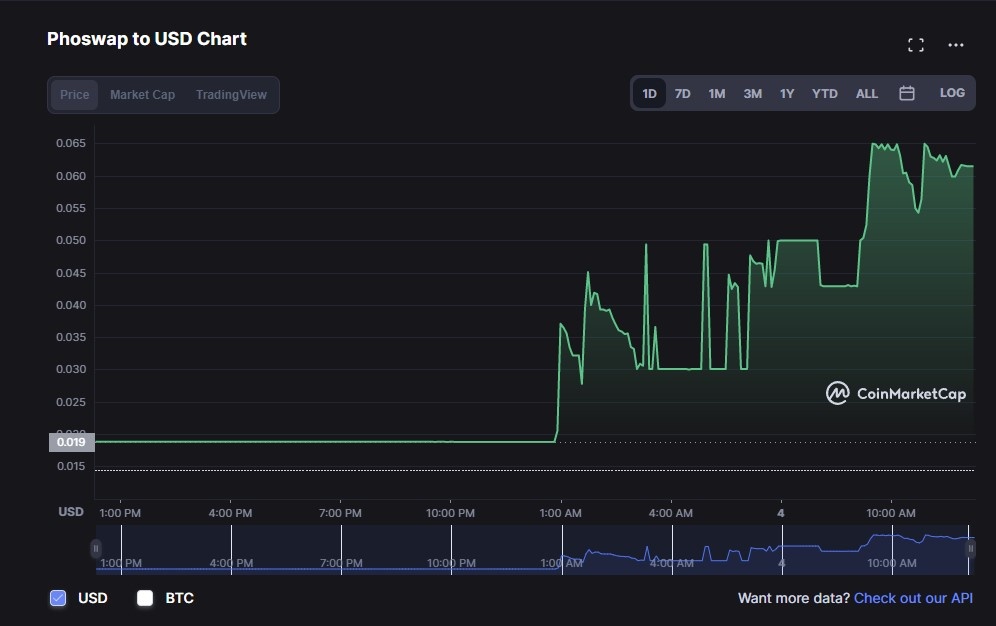Viewport: 996px width, 626px height.
Task: Toggle the USD currency checkbox
Action: pos(58,598)
